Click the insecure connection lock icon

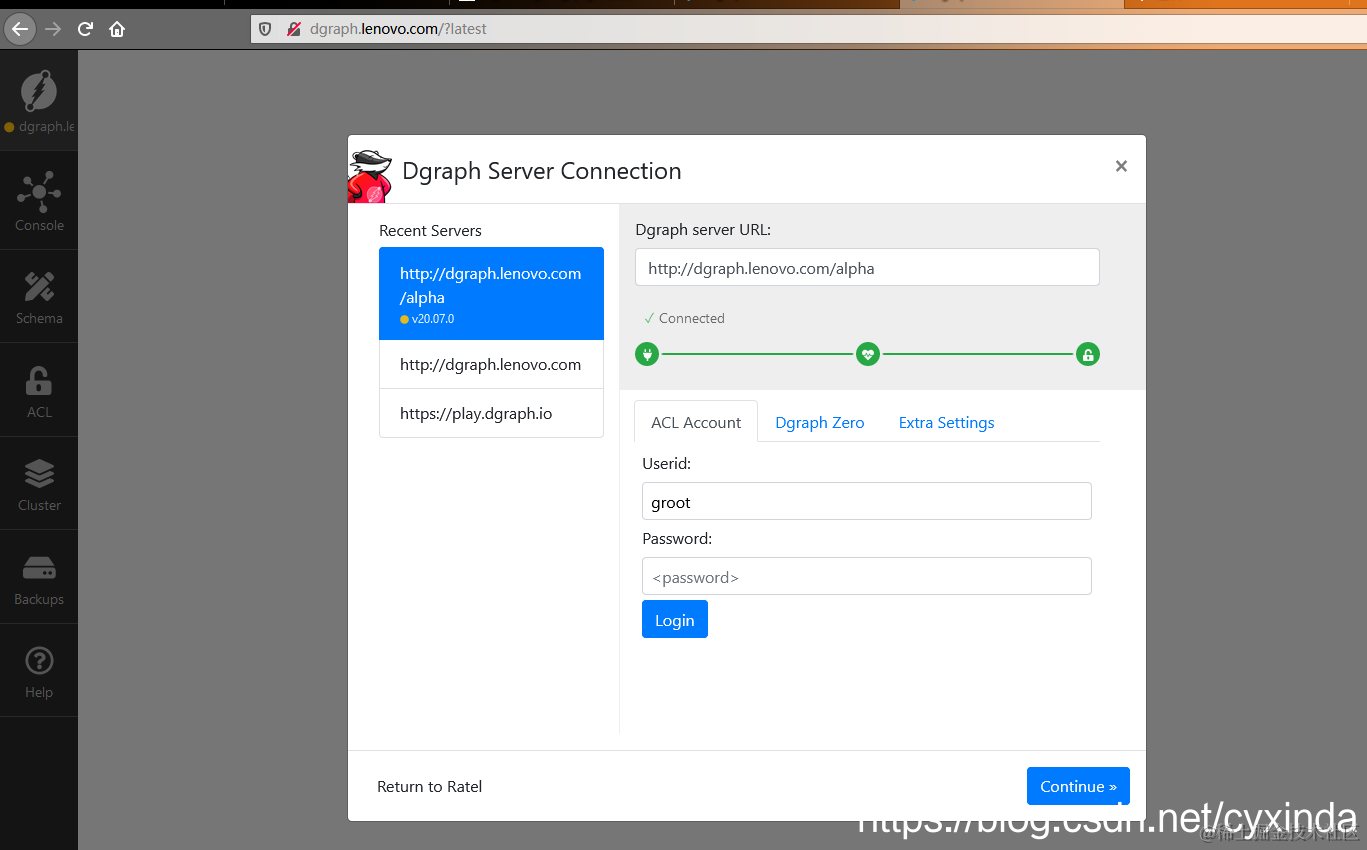pyautogui.click(x=294, y=29)
